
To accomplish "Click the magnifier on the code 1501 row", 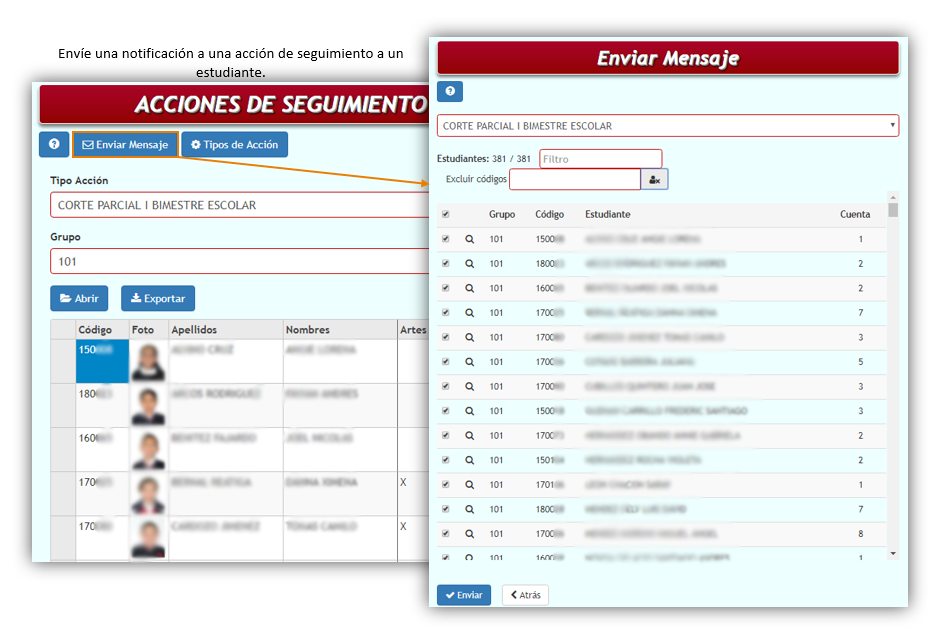I will coord(469,460).
